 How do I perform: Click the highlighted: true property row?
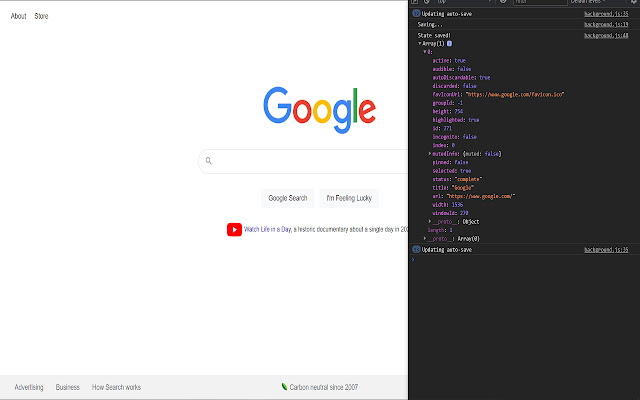(x=456, y=120)
